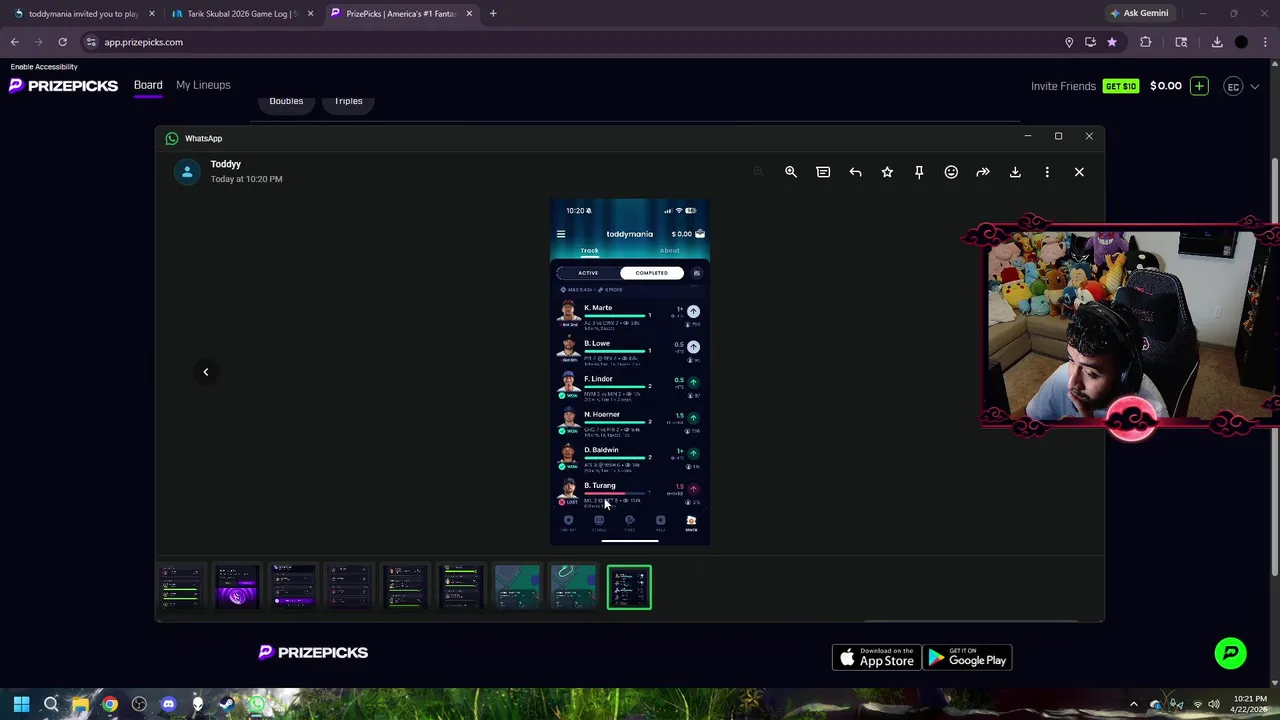Star the WhatsApp image message
This screenshot has height=720, width=1280.
click(x=887, y=172)
